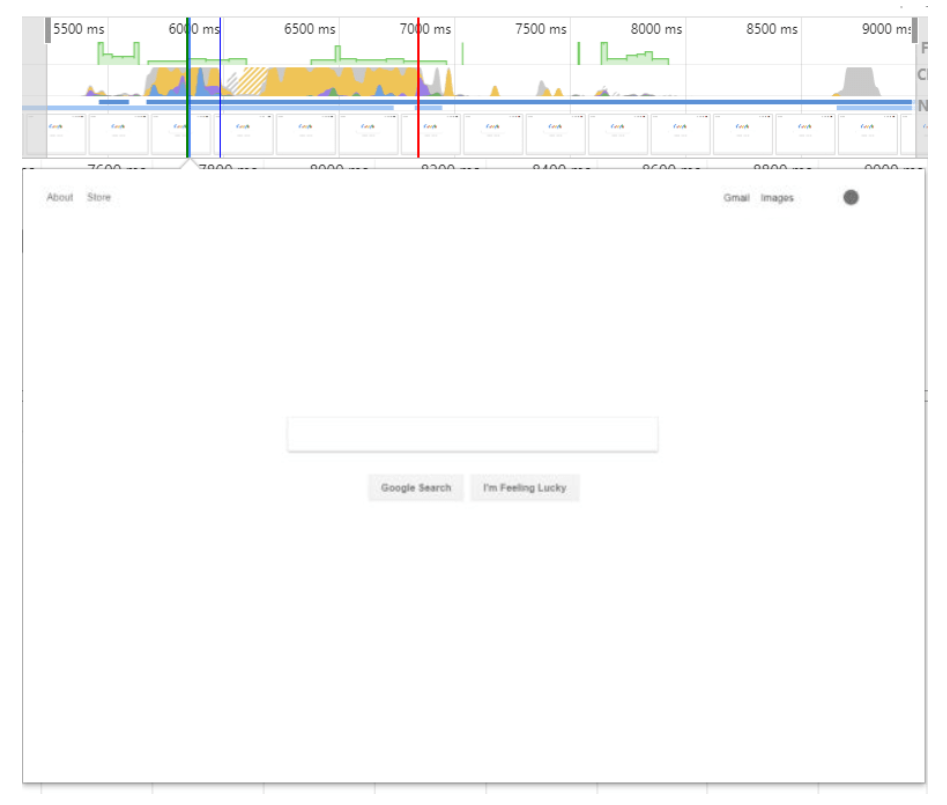Open the Images link
947x805 pixels.
pos(777,198)
